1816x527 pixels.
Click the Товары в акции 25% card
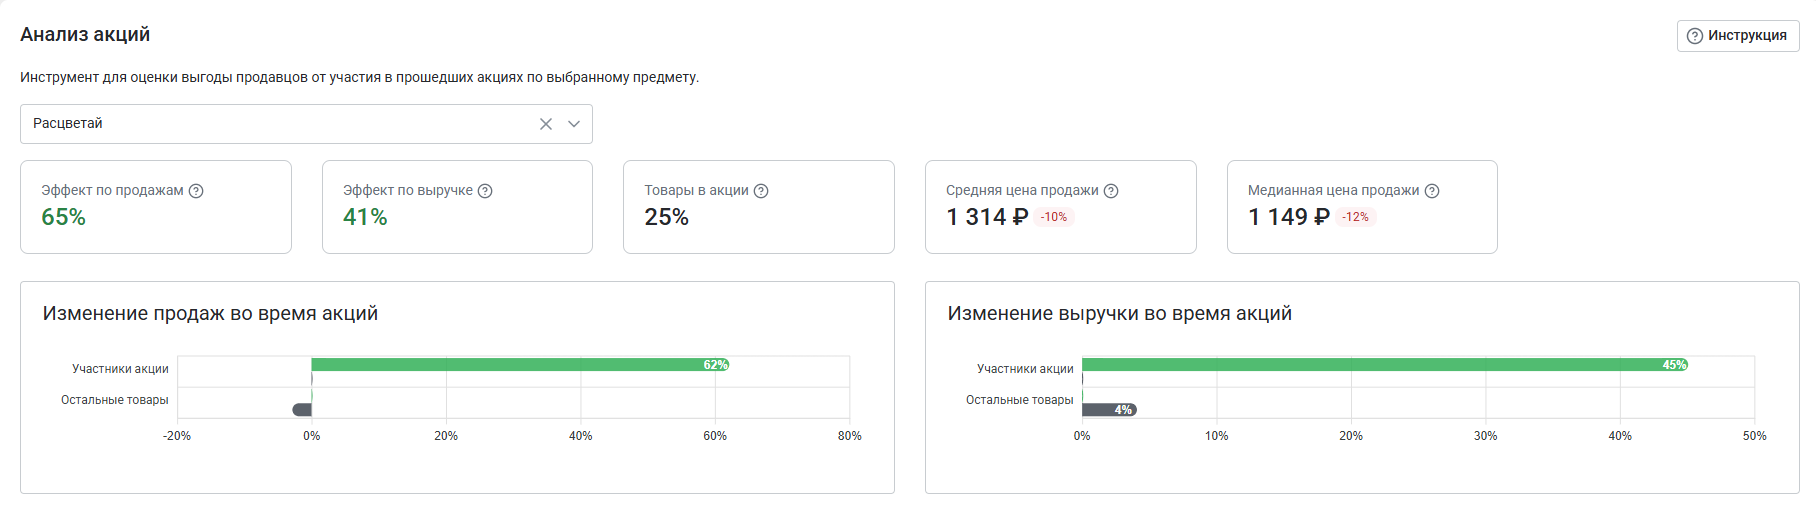pos(759,207)
